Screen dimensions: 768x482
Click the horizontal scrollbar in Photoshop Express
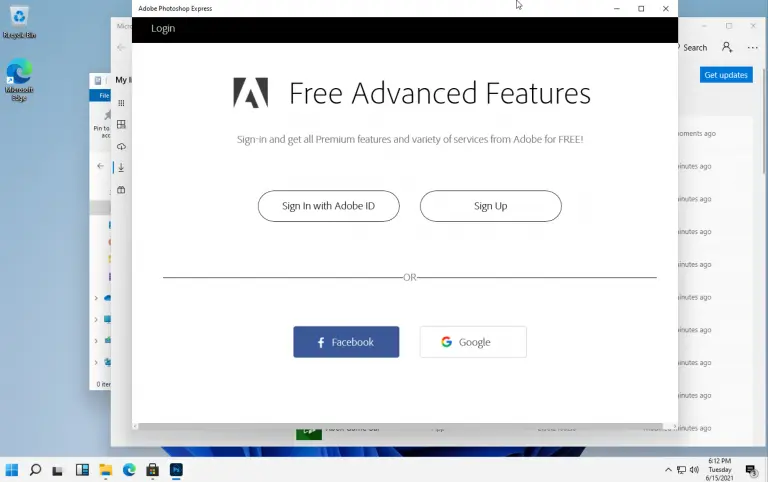(x=401, y=426)
